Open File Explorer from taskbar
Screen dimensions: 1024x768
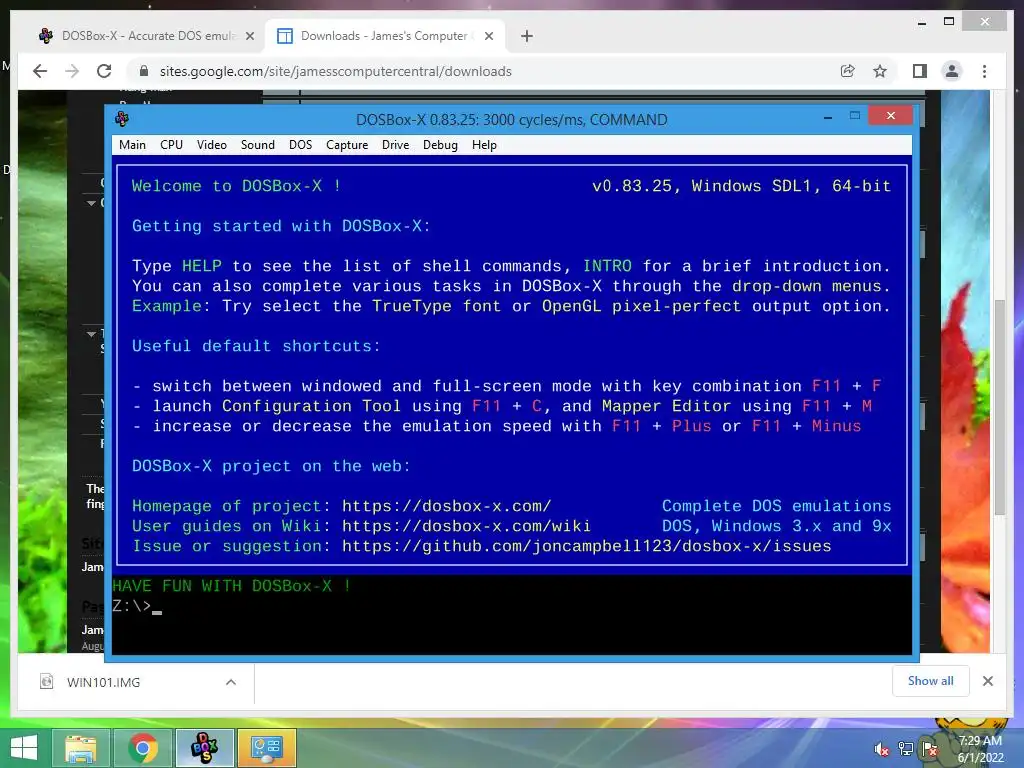pos(81,748)
